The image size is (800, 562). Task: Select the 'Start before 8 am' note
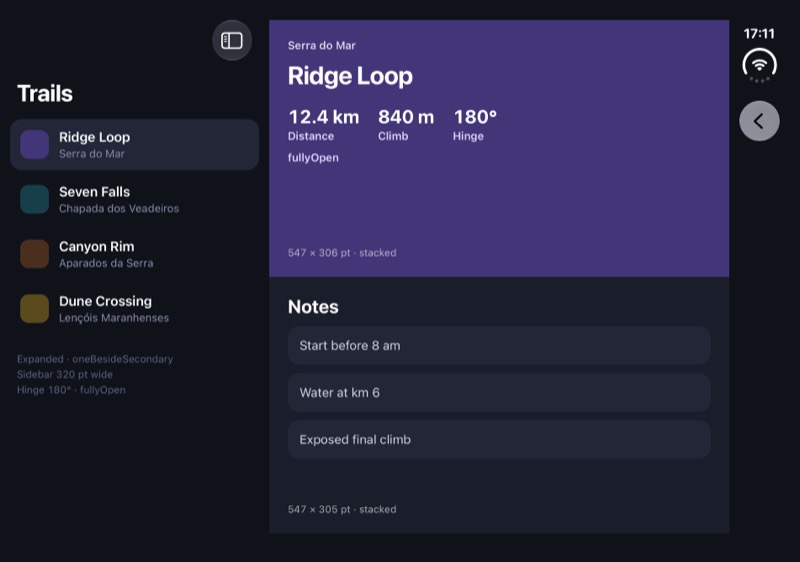click(499, 346)
